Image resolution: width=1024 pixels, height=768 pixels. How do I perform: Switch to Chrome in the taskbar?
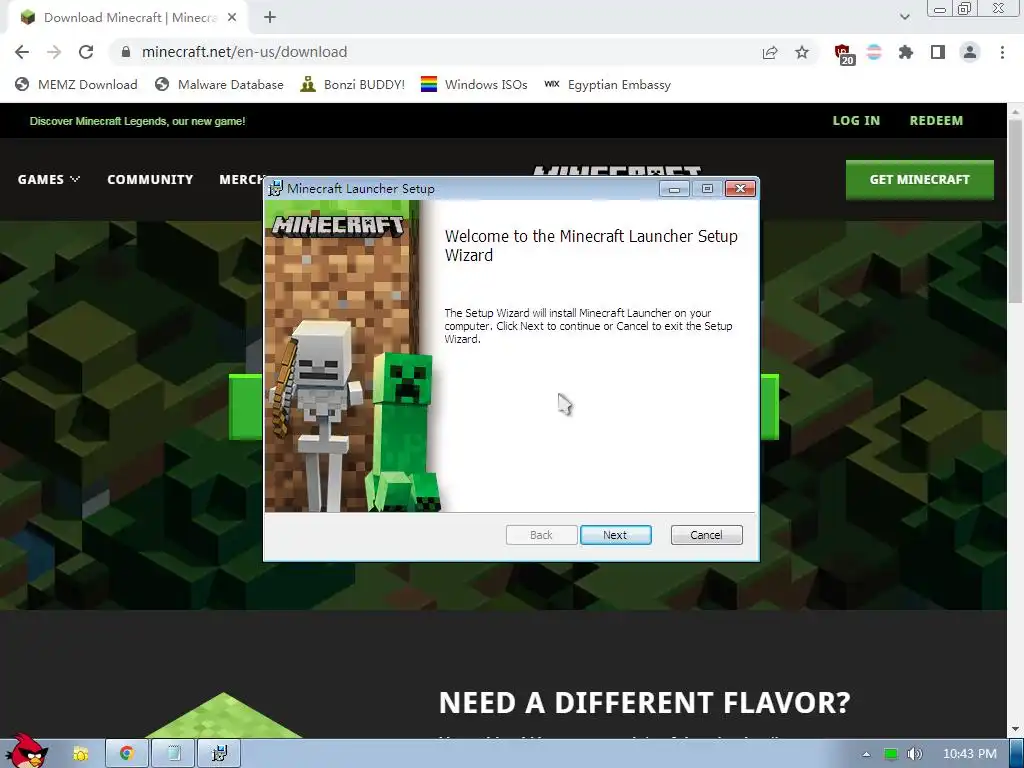126,754
